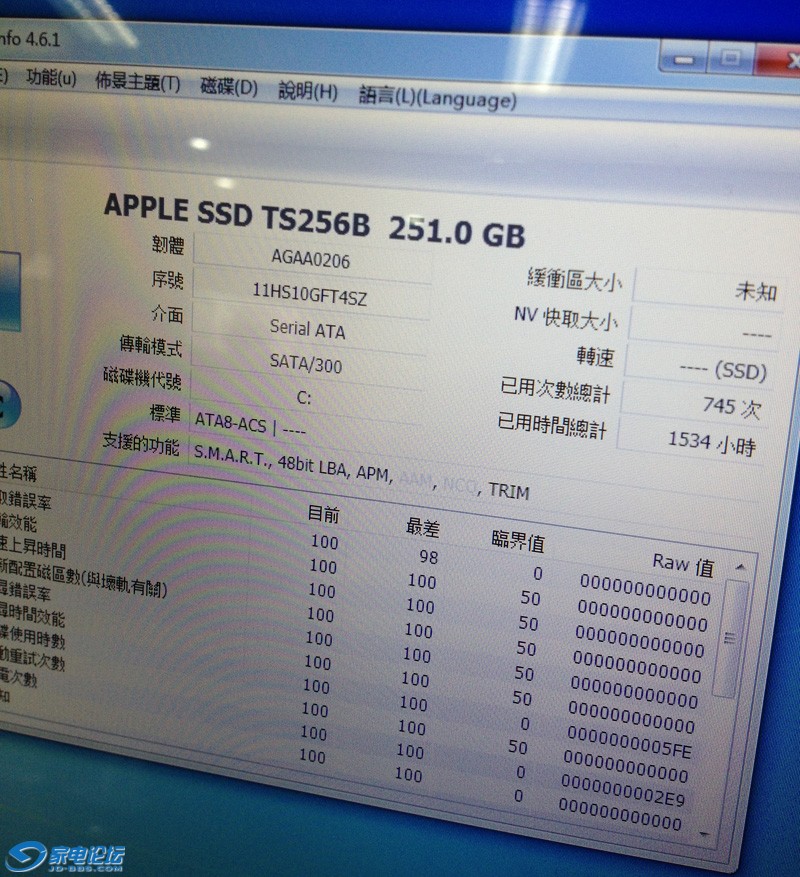Viewport: 800px width, 877px height.
Task: Click the scrollbar up arrow in the S.M.A.R.T. list
Action: 741,568
